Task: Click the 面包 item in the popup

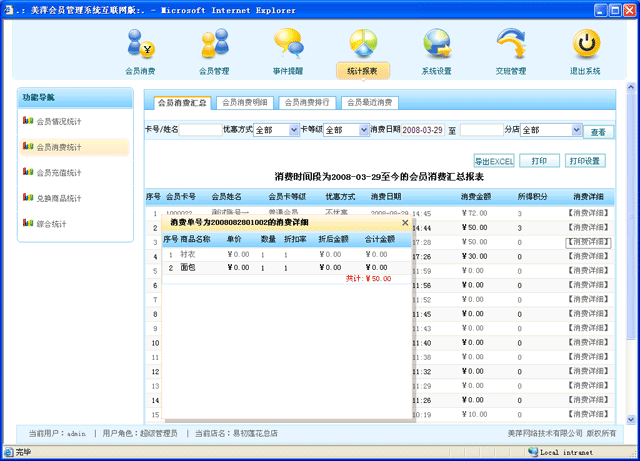Action: 188,267
